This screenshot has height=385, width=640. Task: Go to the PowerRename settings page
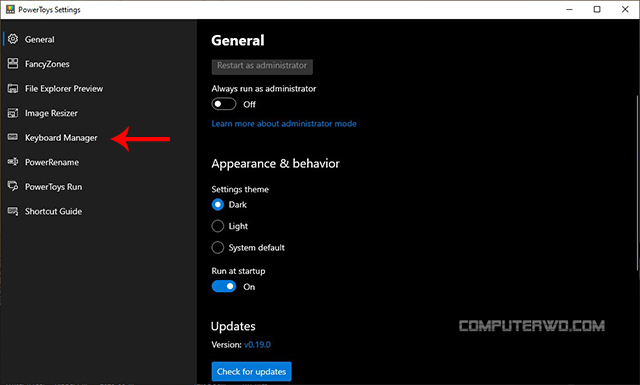tap(52, 162)
